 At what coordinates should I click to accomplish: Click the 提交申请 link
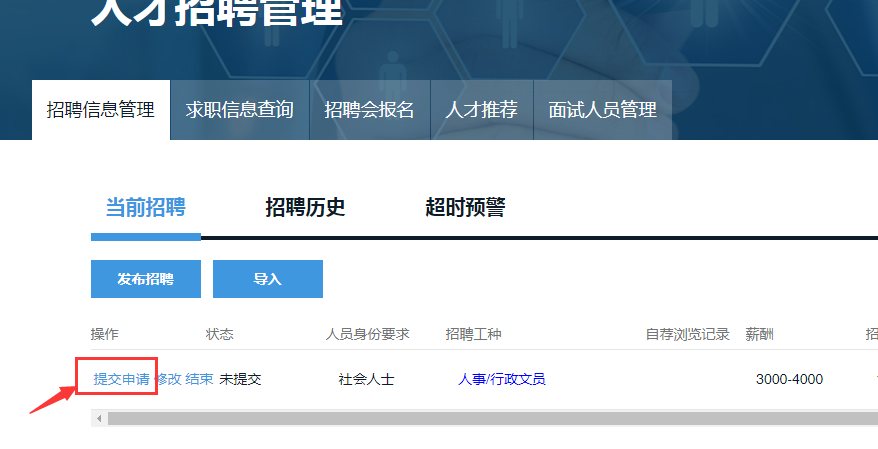pyautogui.click(x=121, y=379)
